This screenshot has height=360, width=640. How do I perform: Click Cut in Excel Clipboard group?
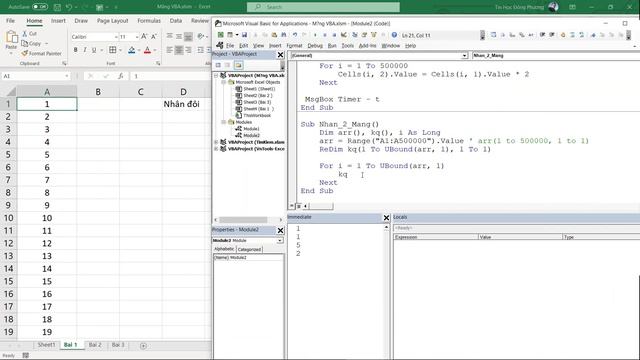point(29,34)
